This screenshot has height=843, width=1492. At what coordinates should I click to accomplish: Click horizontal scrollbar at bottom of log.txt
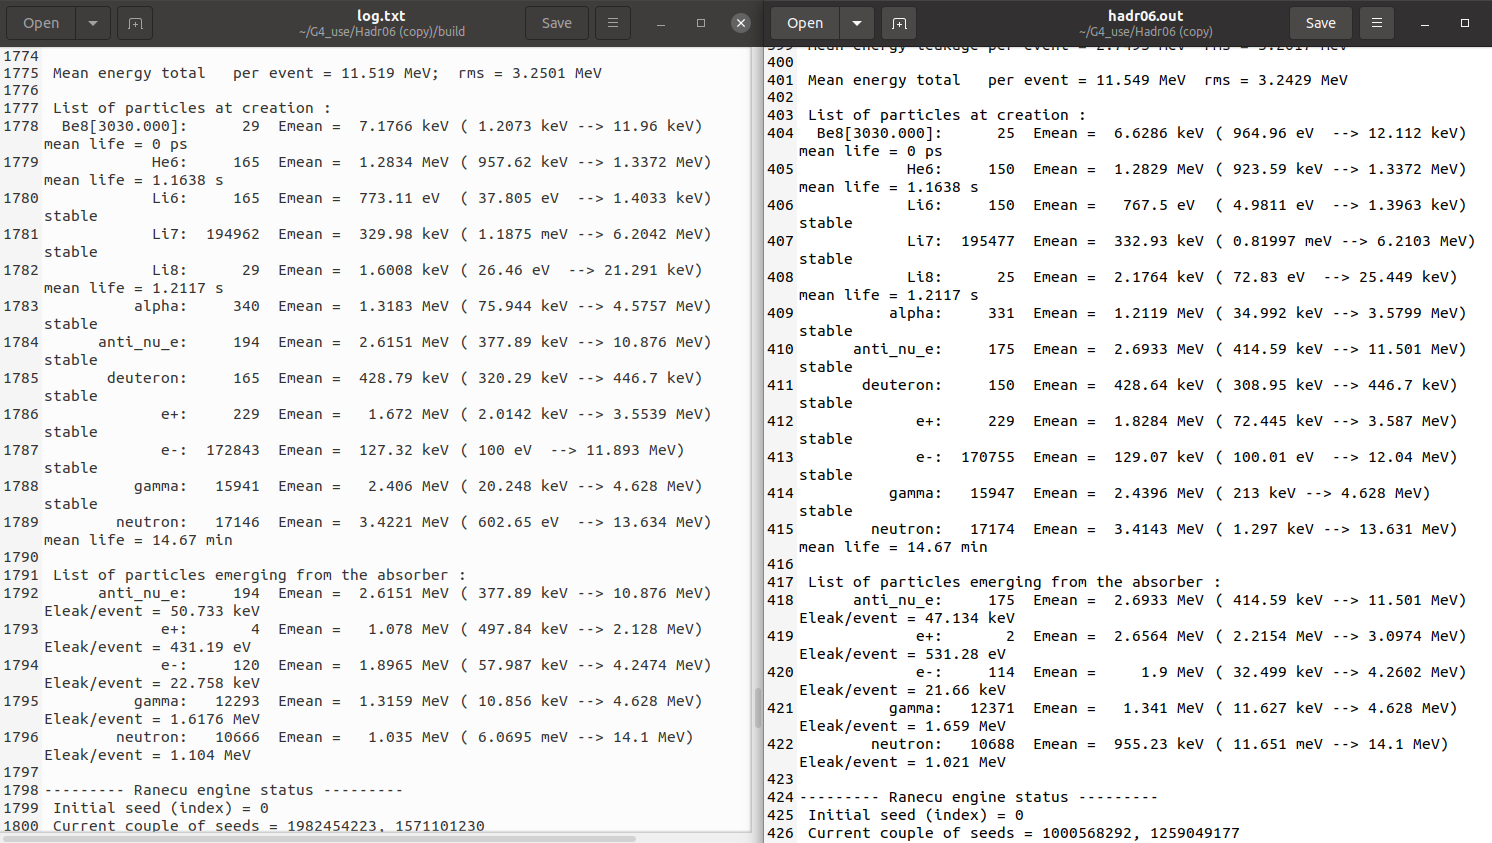[x=320, y=838]
